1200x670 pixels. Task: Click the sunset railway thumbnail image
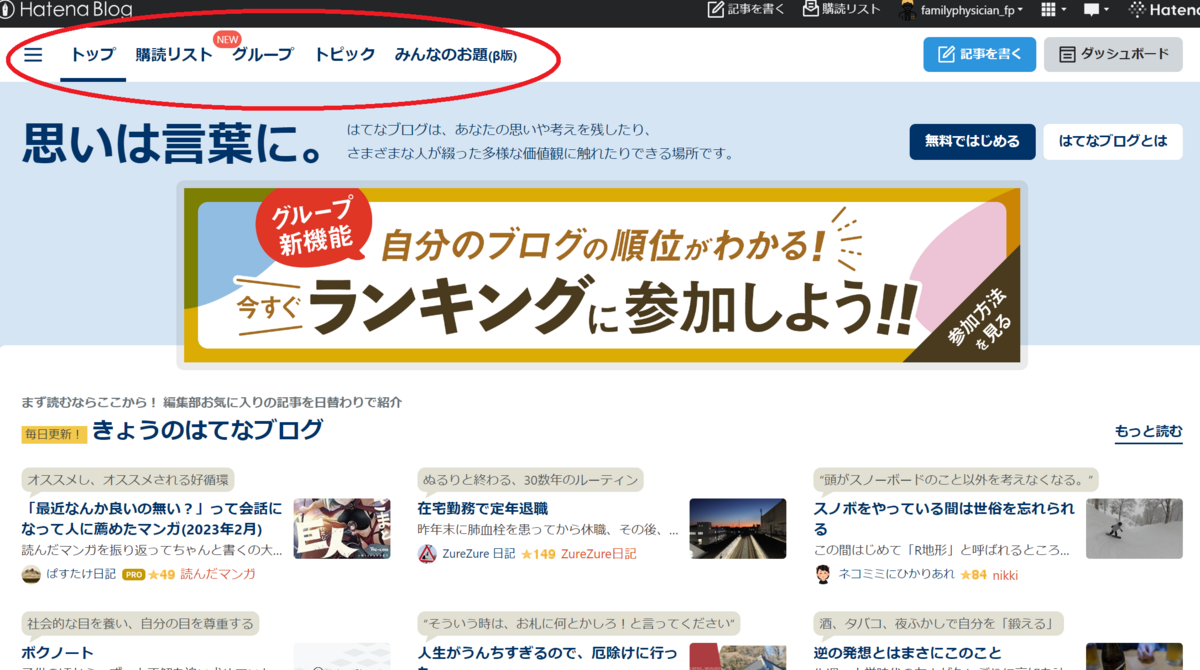click(738, 528)
